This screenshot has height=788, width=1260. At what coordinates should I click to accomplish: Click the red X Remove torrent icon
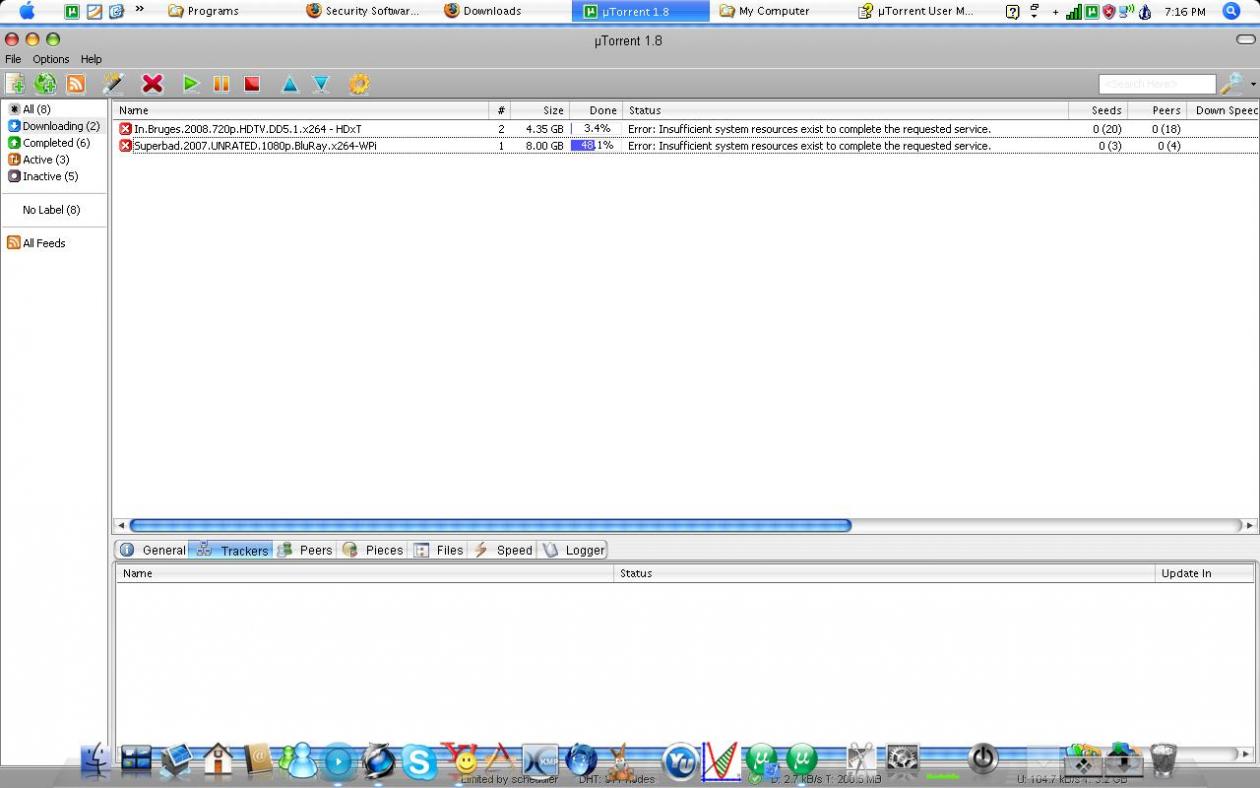[x=152, y=84]
